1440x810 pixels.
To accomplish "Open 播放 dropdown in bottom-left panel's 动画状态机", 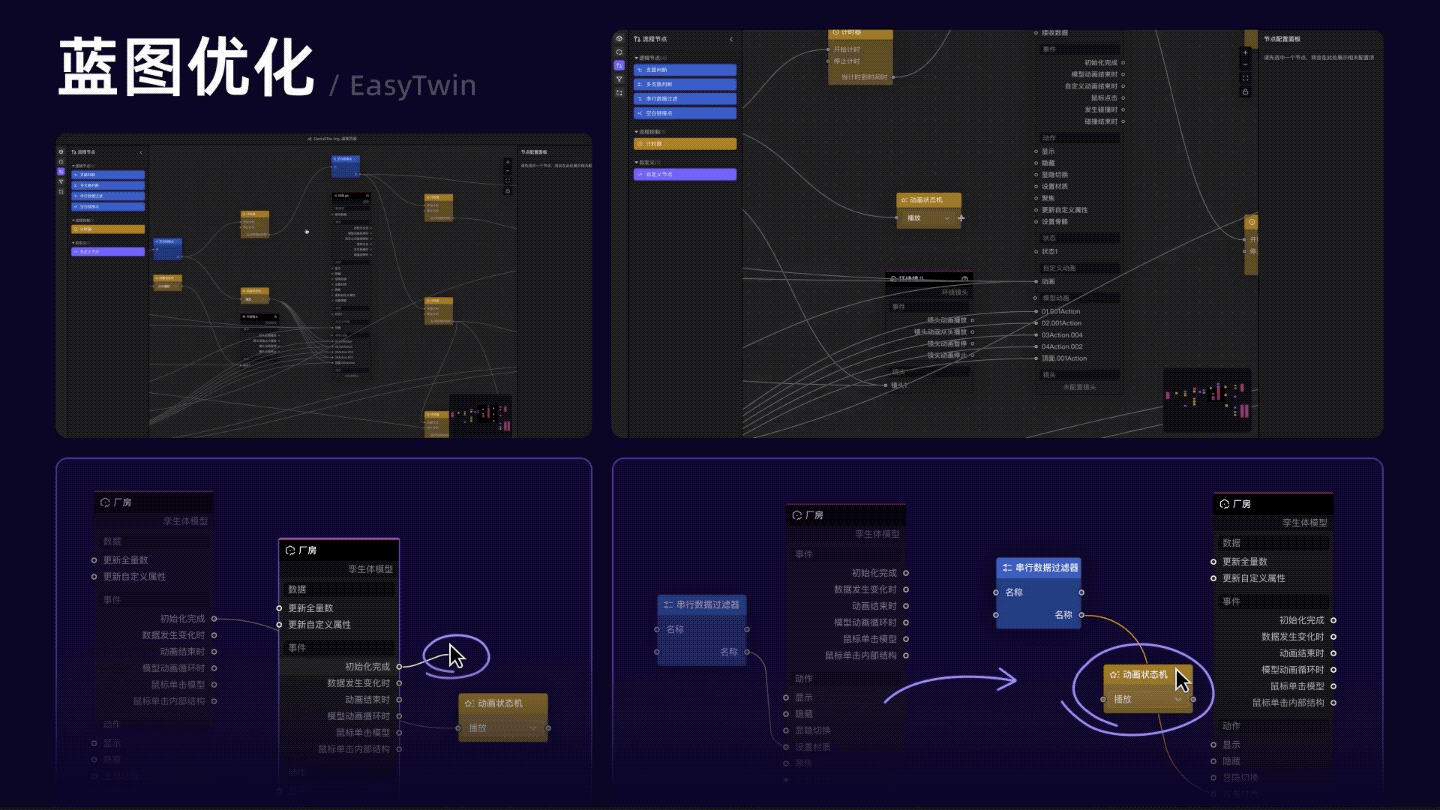I will click(x=503, y=728).
